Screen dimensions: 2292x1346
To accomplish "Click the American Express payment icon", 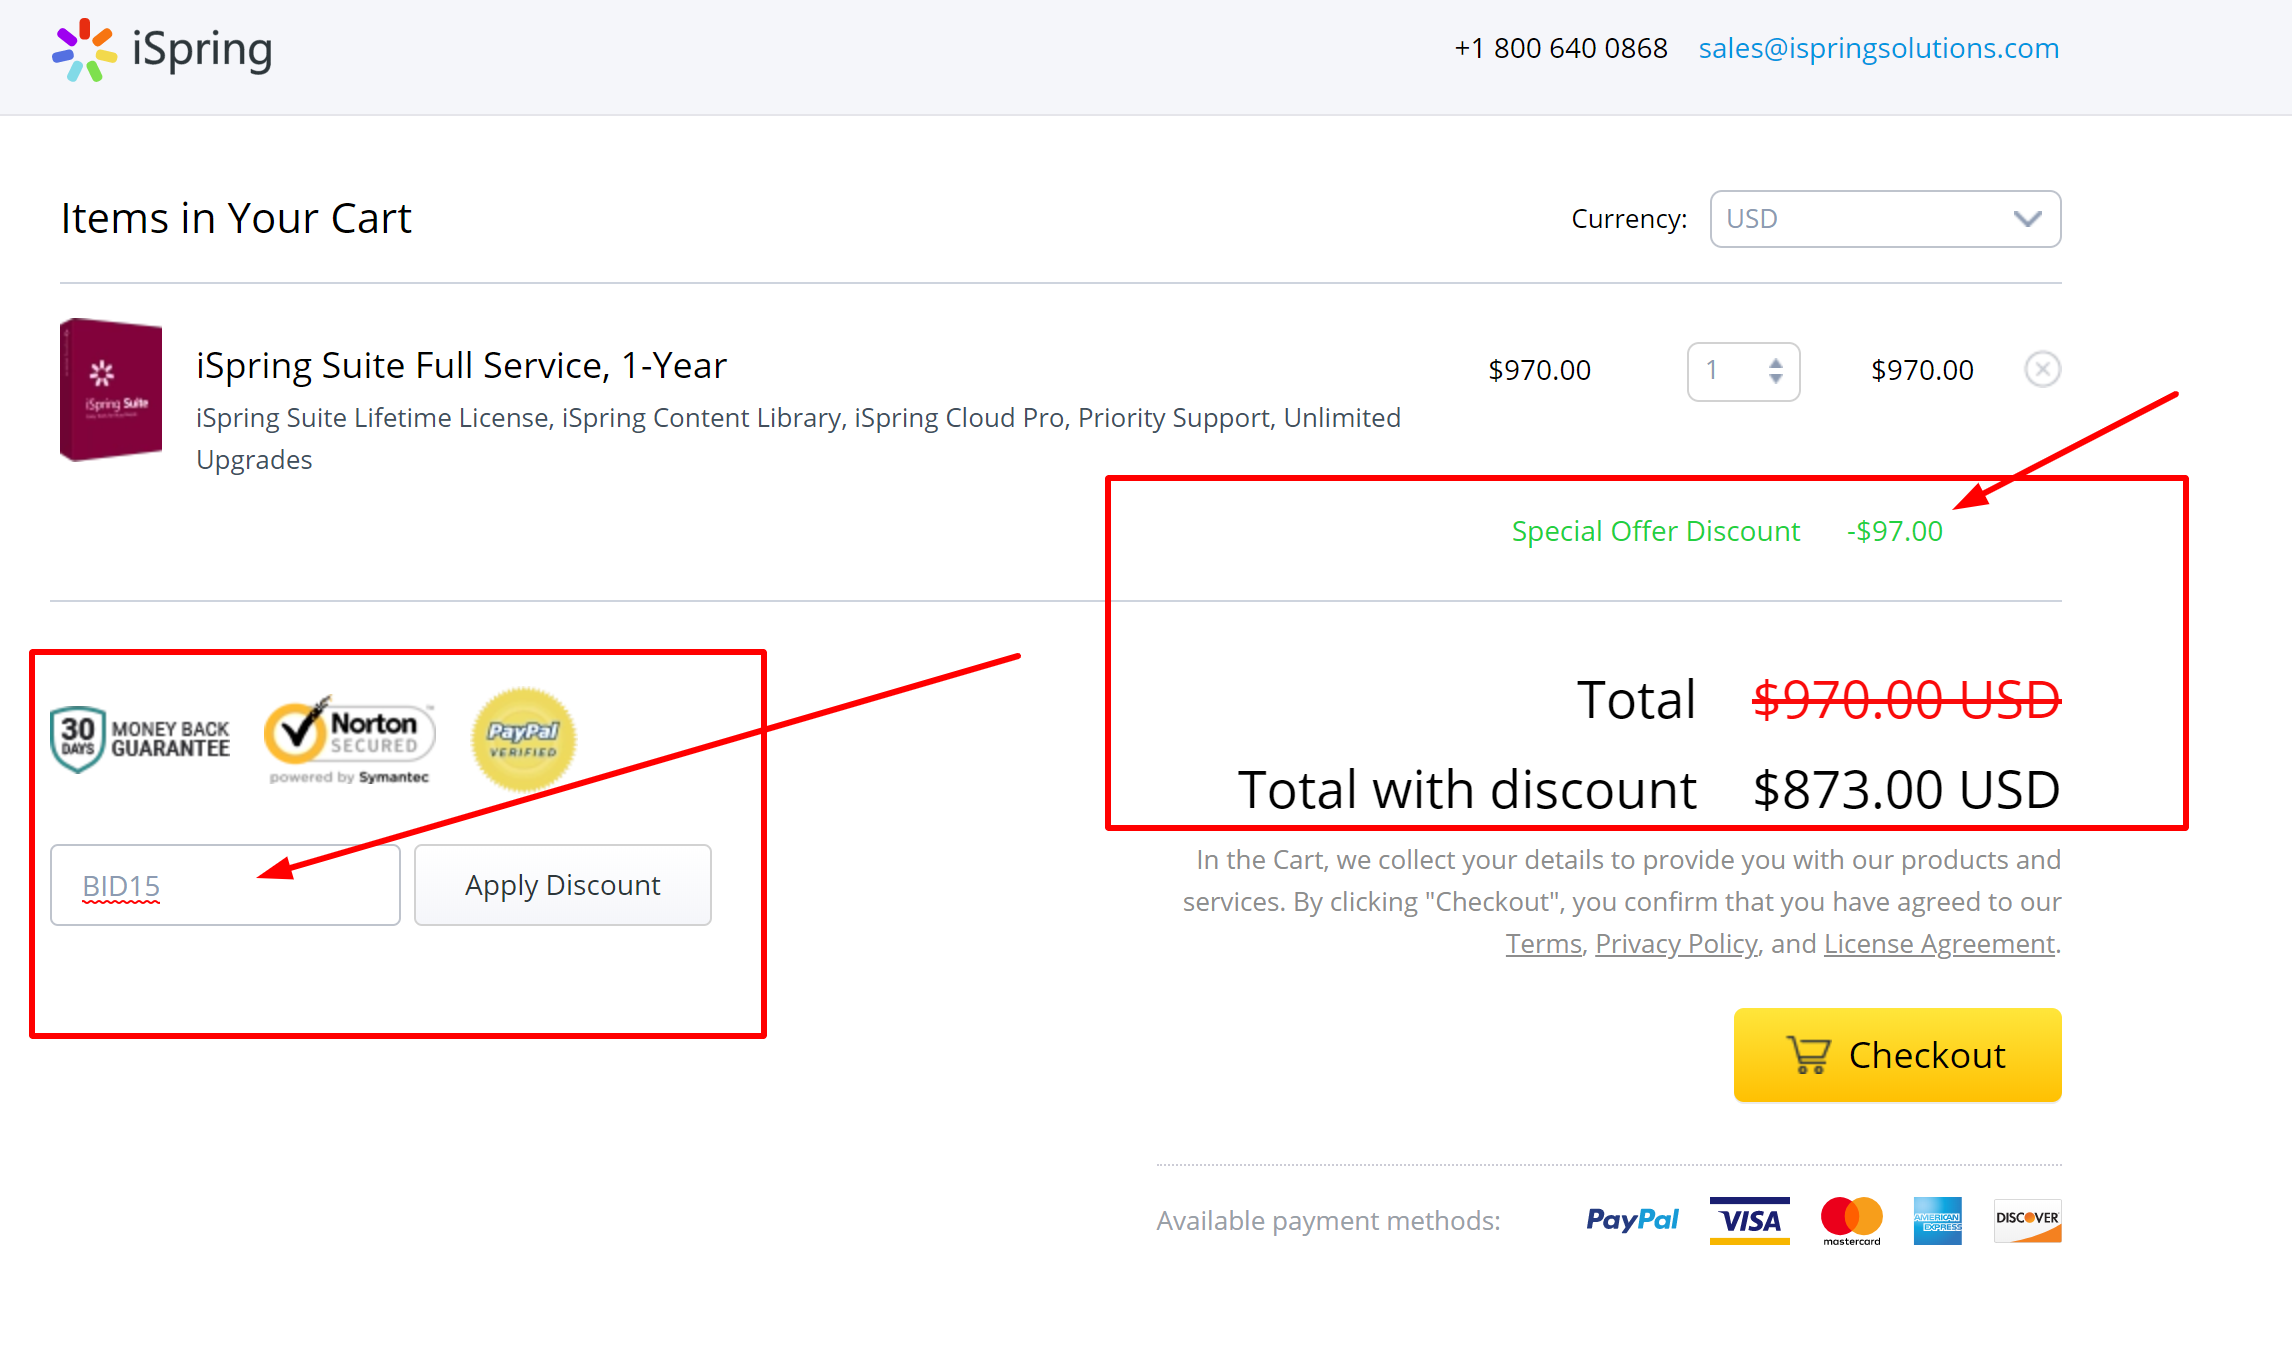I will 1938,1220.
